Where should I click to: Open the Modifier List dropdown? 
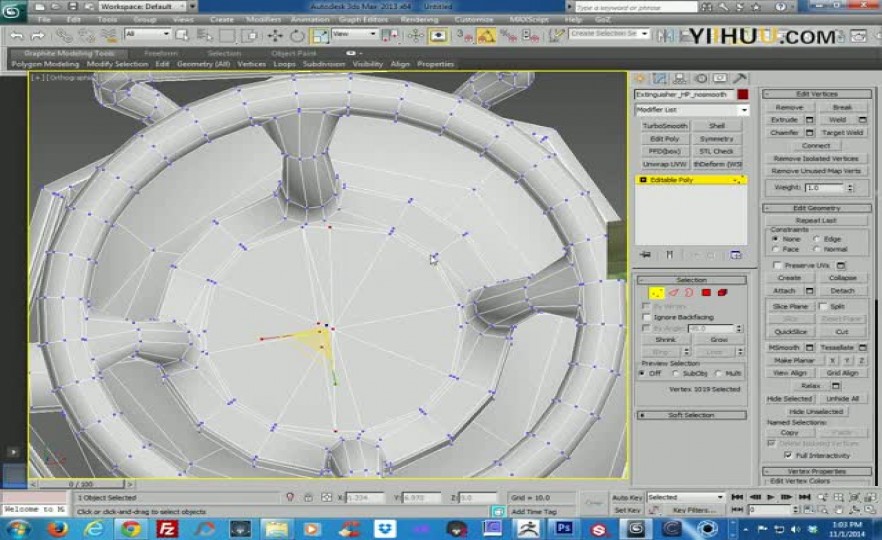(691, 110)
